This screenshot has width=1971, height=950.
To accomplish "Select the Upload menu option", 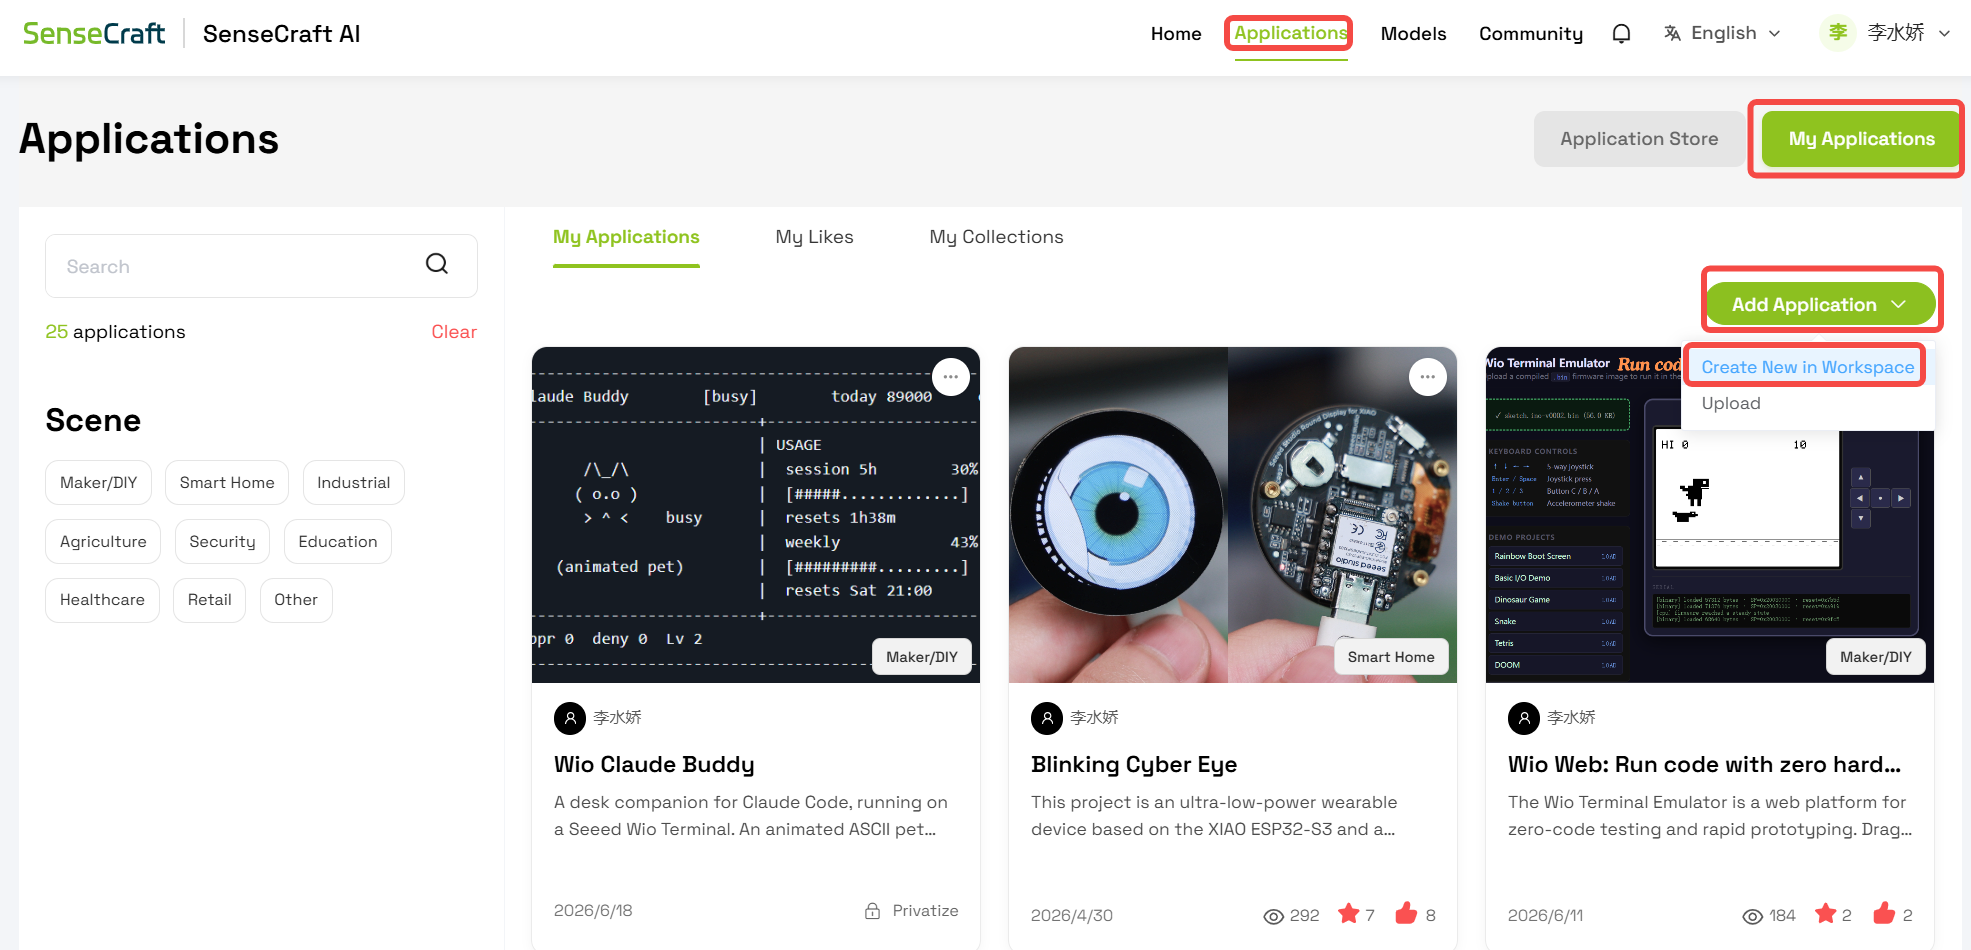I will tap(1731, 403).
